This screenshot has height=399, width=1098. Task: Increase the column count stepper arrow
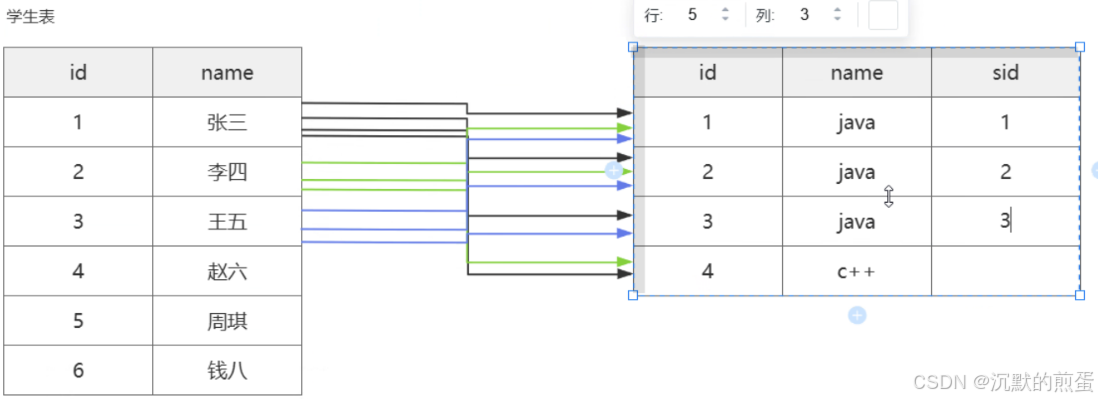click(x=837, y=10)
